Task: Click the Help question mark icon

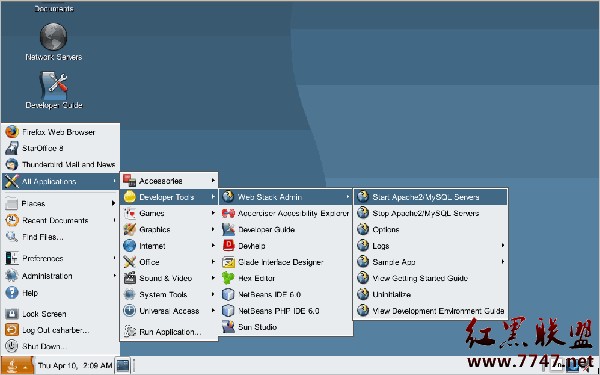Action: tap(11, 293)
